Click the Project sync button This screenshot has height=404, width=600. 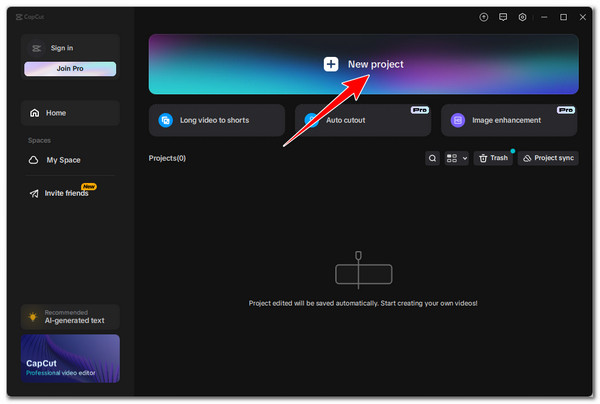(x=548, y=158)
